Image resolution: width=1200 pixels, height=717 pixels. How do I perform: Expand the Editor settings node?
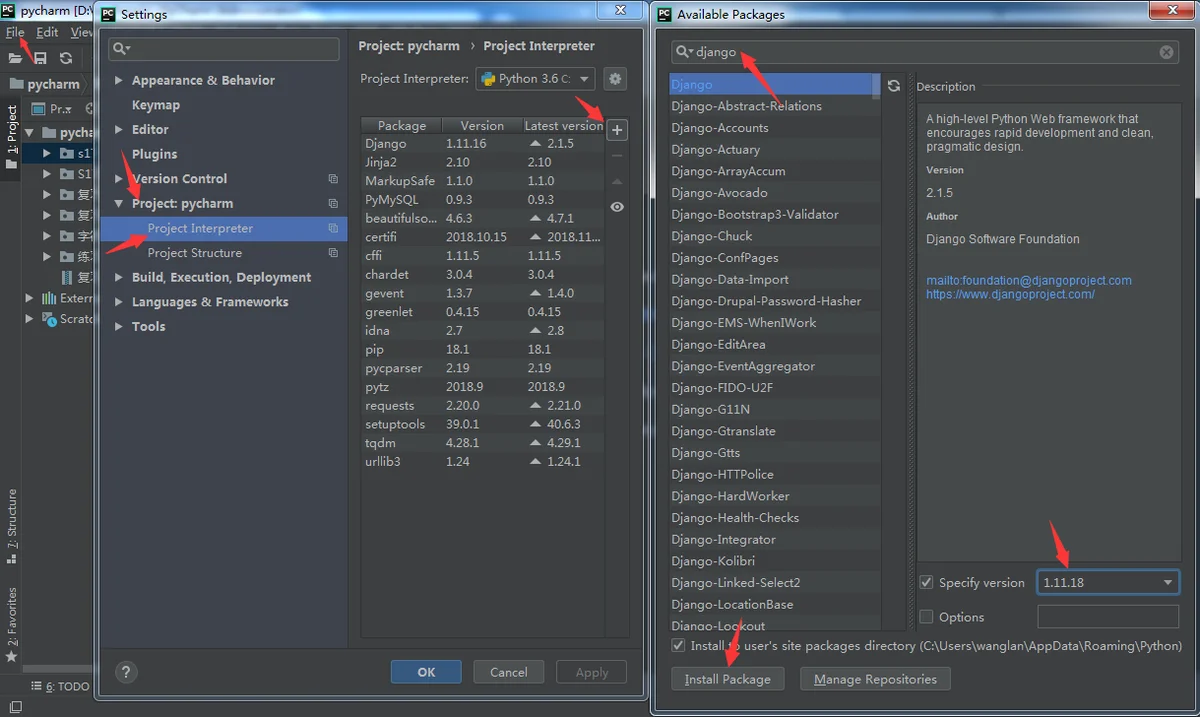click(x=119, y=129)
